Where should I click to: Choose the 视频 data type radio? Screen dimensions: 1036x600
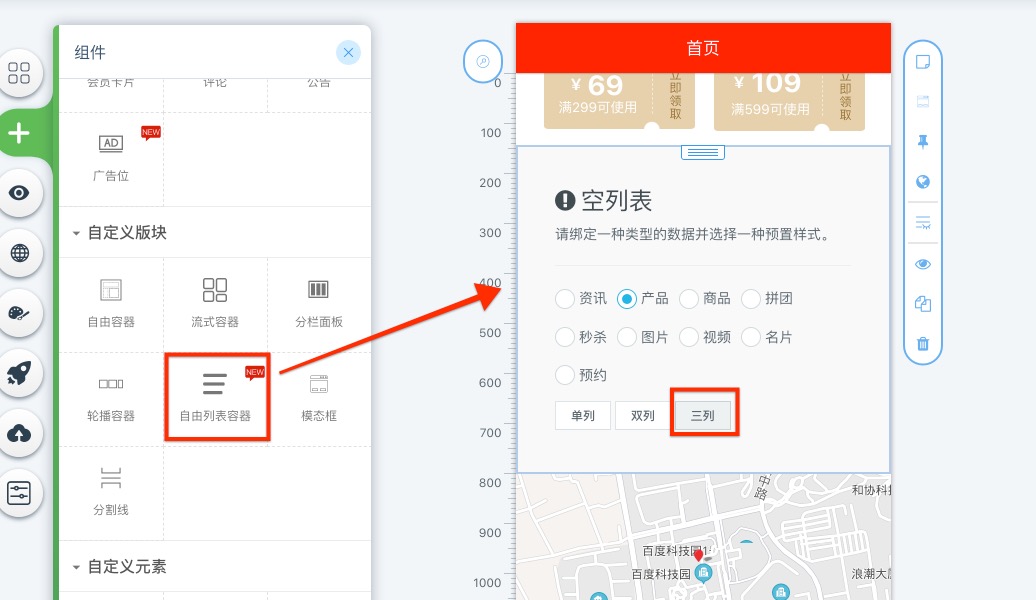click(x=689, y=337)
